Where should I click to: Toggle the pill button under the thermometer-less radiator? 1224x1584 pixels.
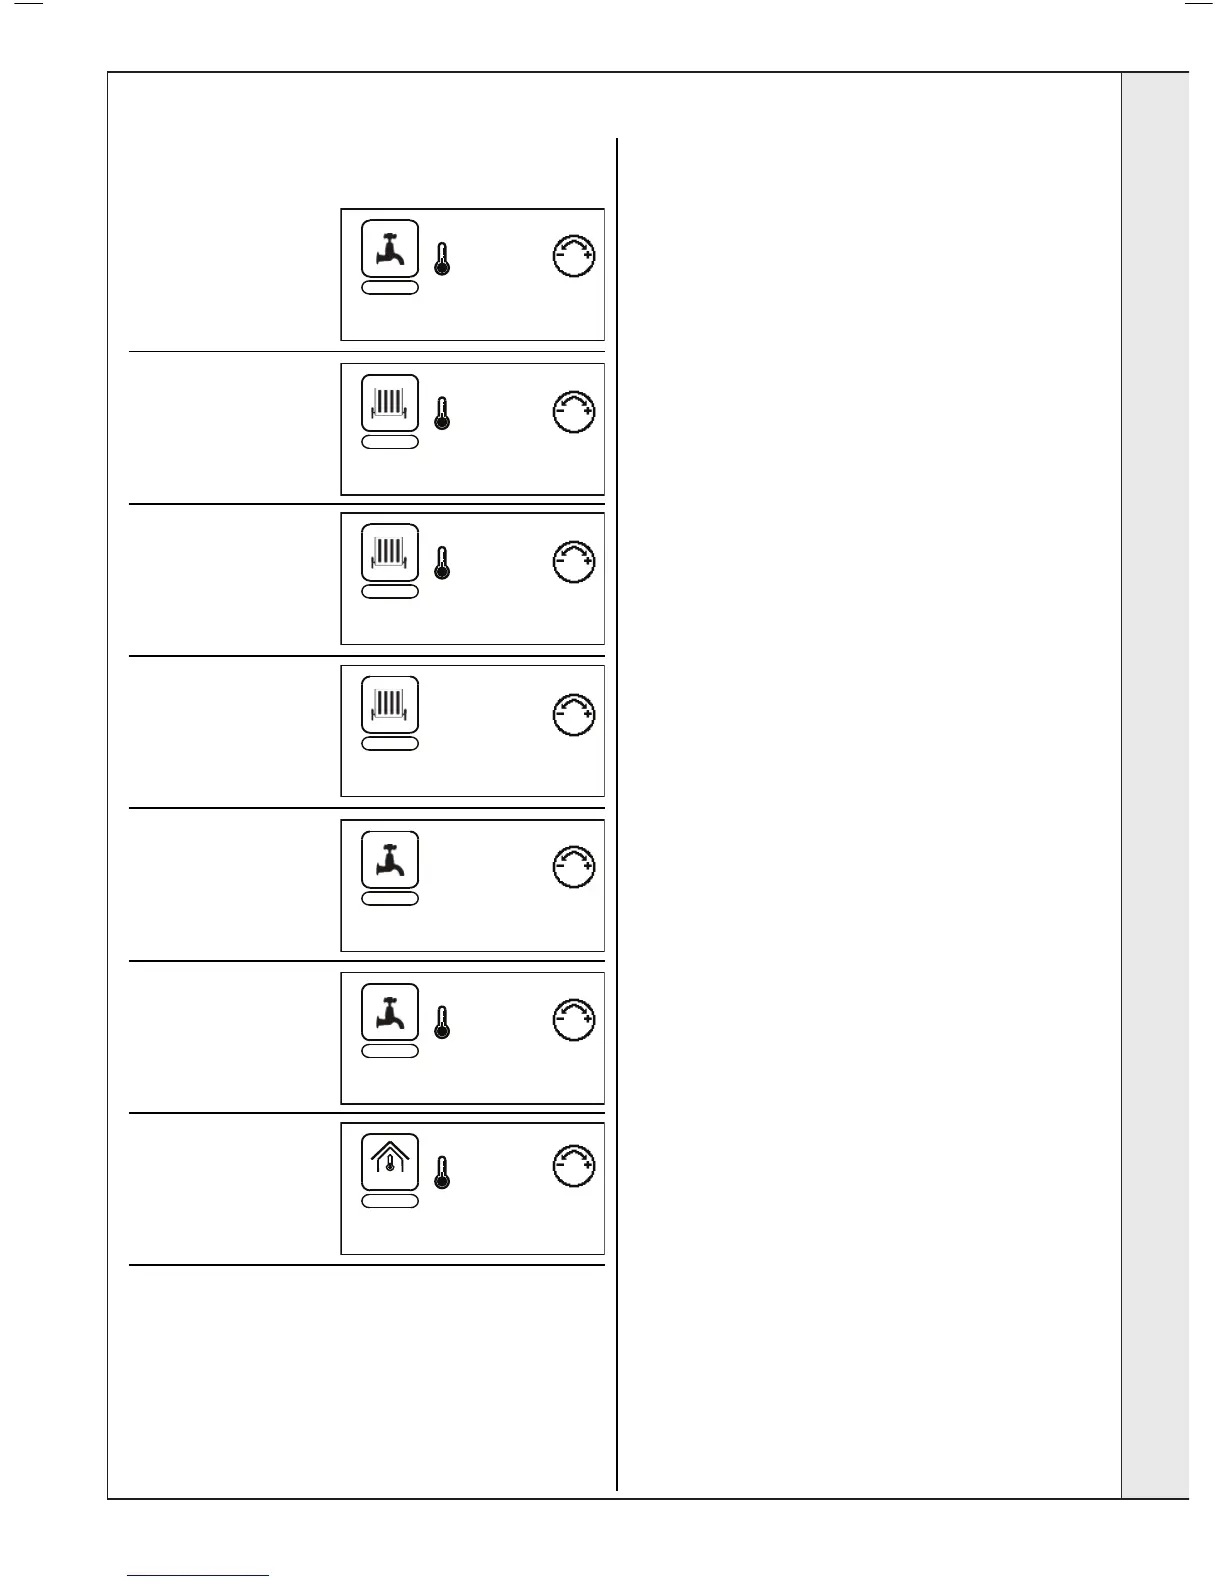pyautogui.click(x=390, y=743)
